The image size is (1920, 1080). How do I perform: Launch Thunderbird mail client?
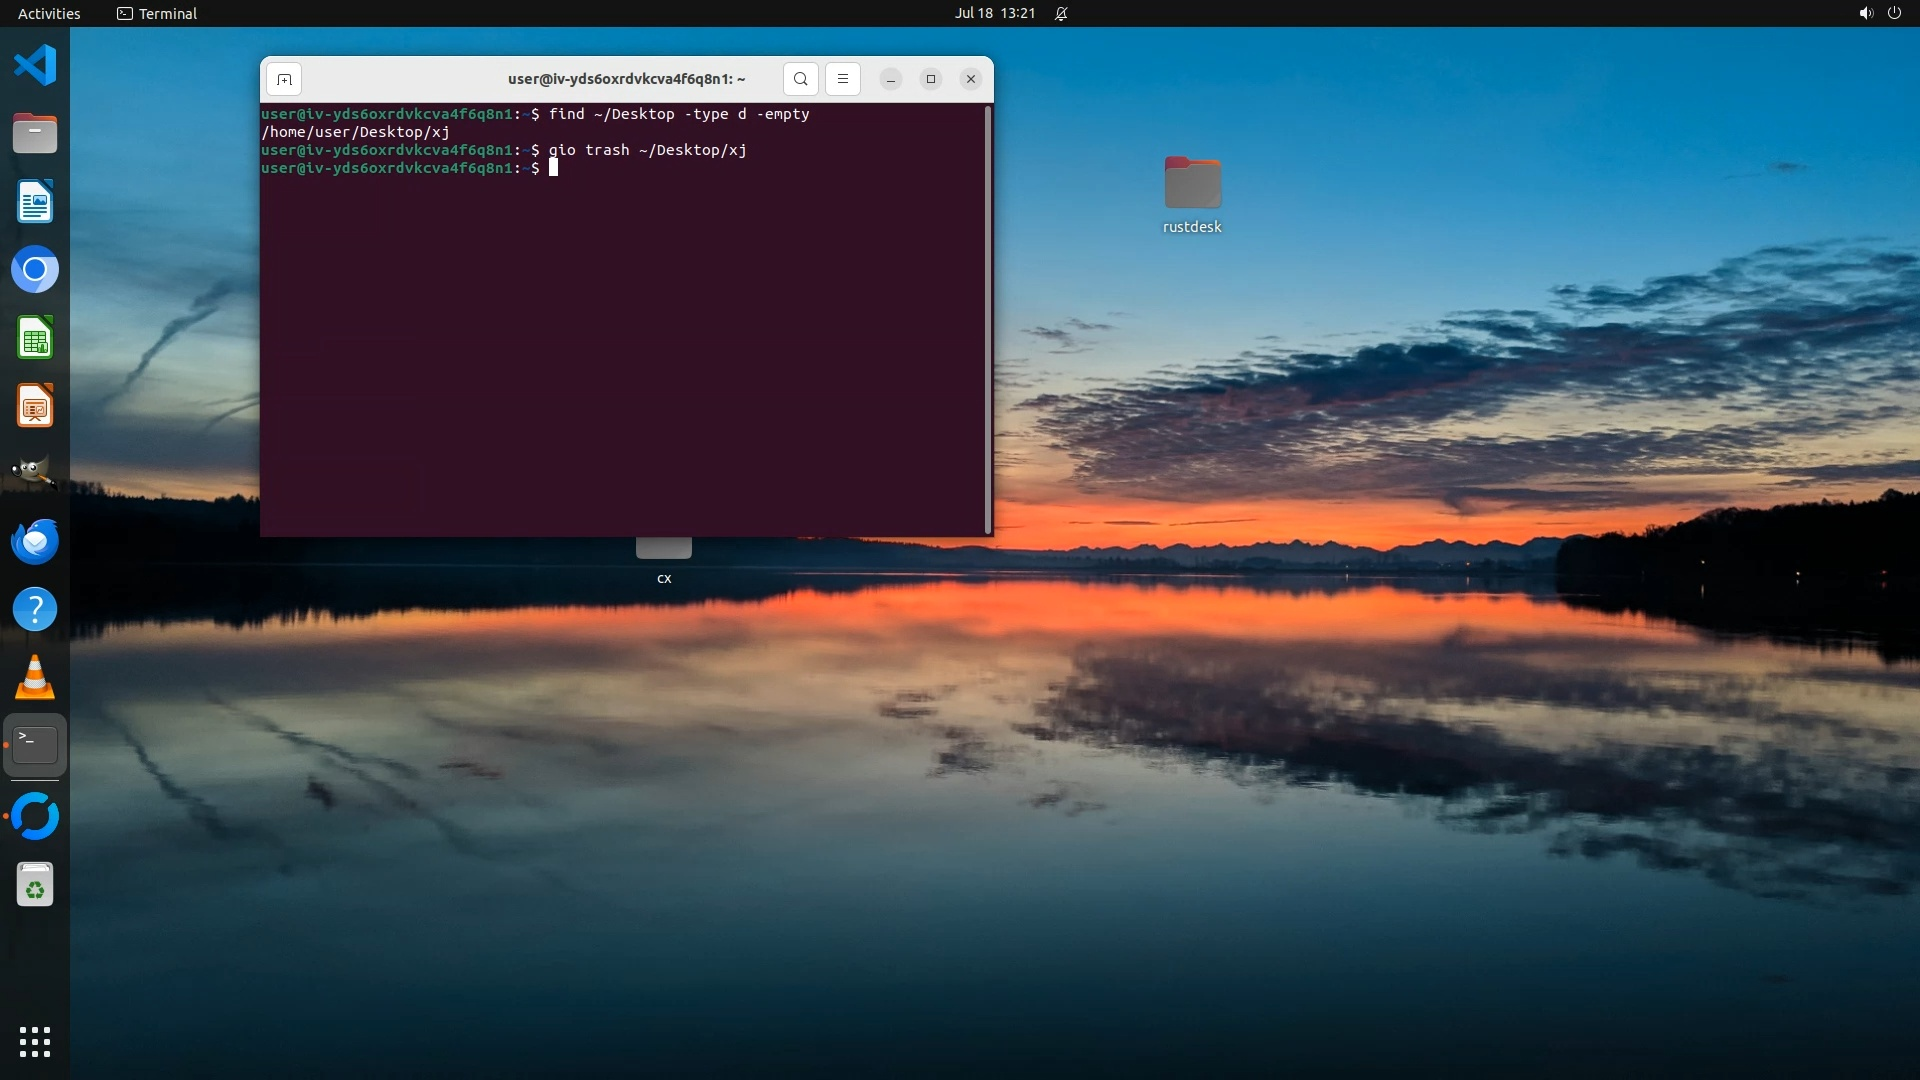tap(35, 541)
